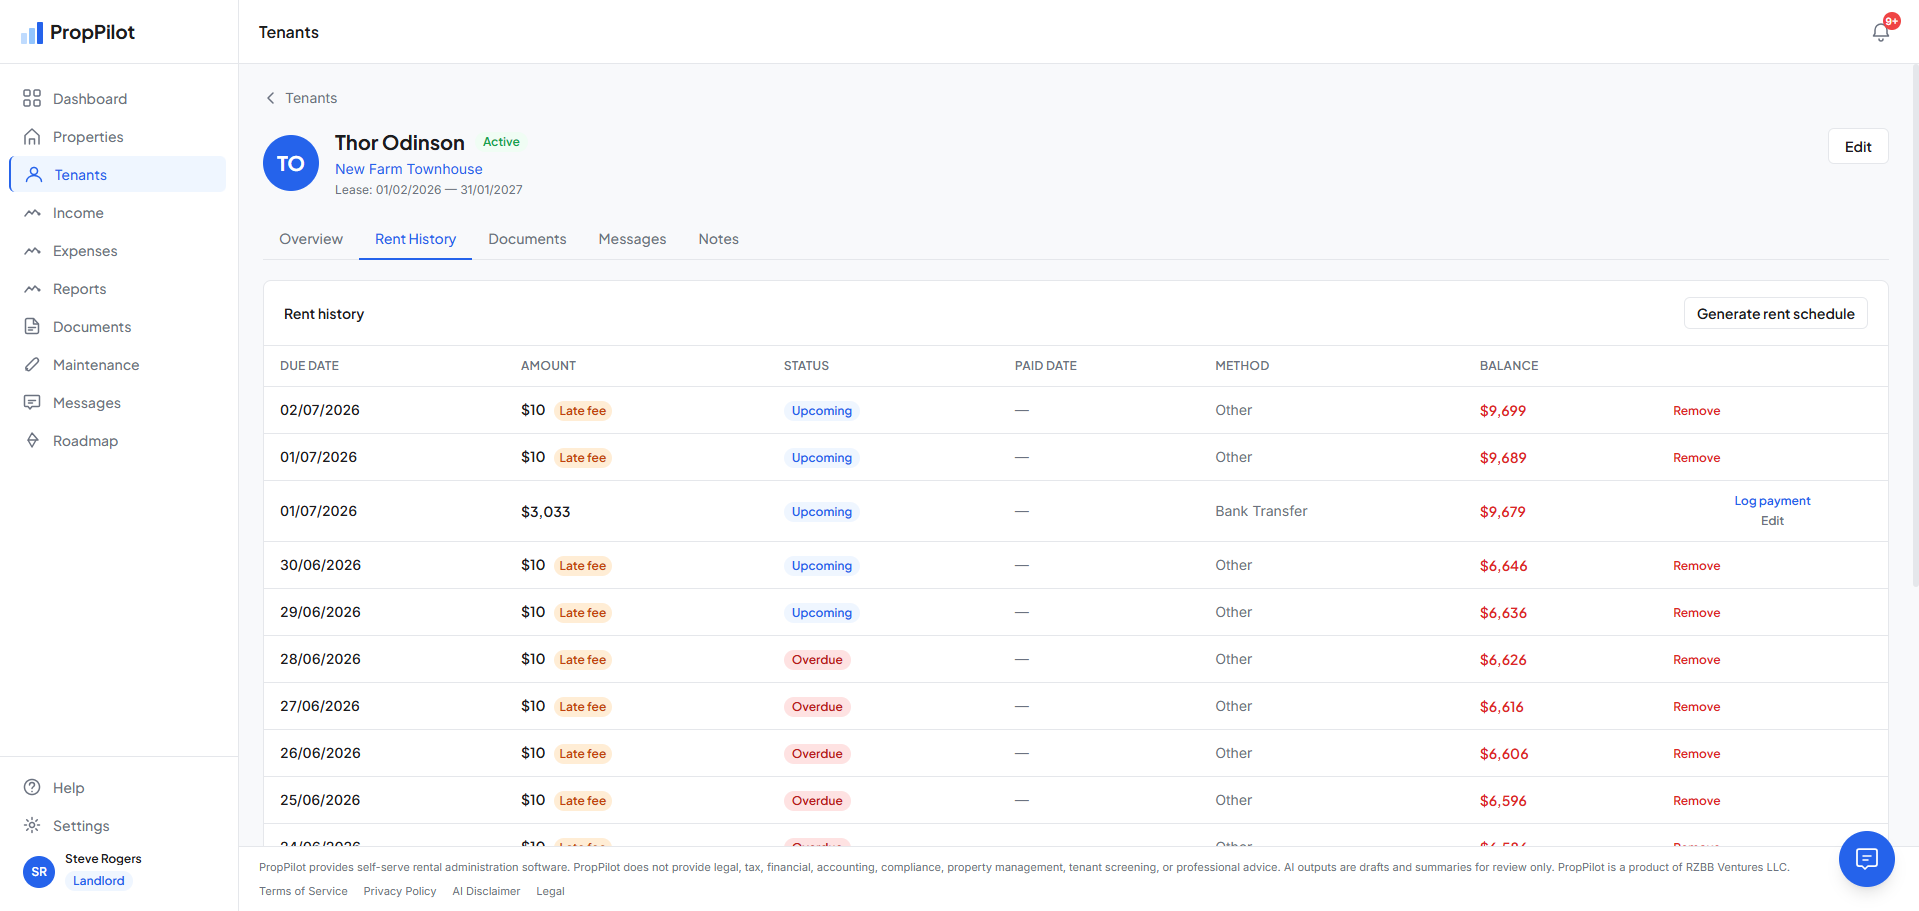This screenshot has height=911, width=1919.
Task: Click the Tenants person icon
Action: pos(34,174)
